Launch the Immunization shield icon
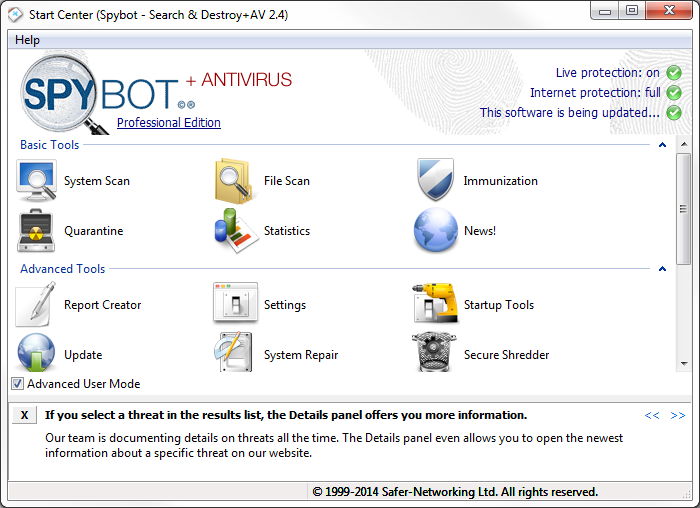 click(x=435, y=179)
